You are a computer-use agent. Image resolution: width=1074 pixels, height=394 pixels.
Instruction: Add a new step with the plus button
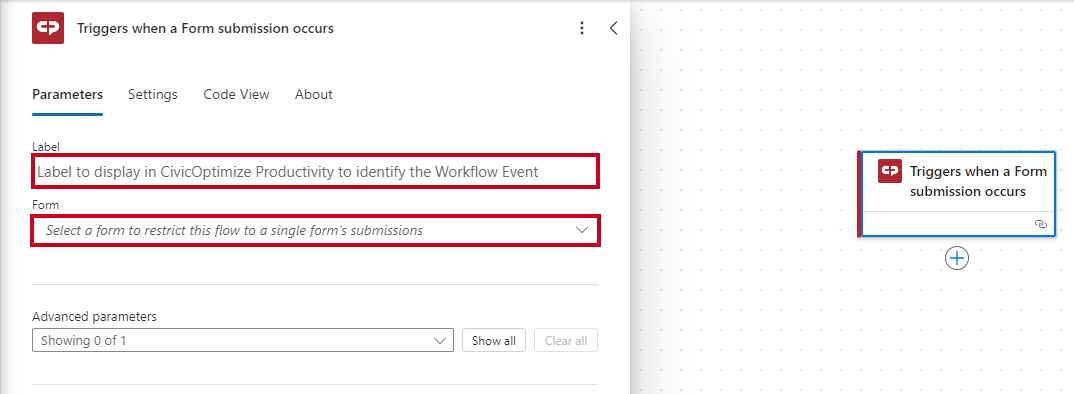[957, 258]
